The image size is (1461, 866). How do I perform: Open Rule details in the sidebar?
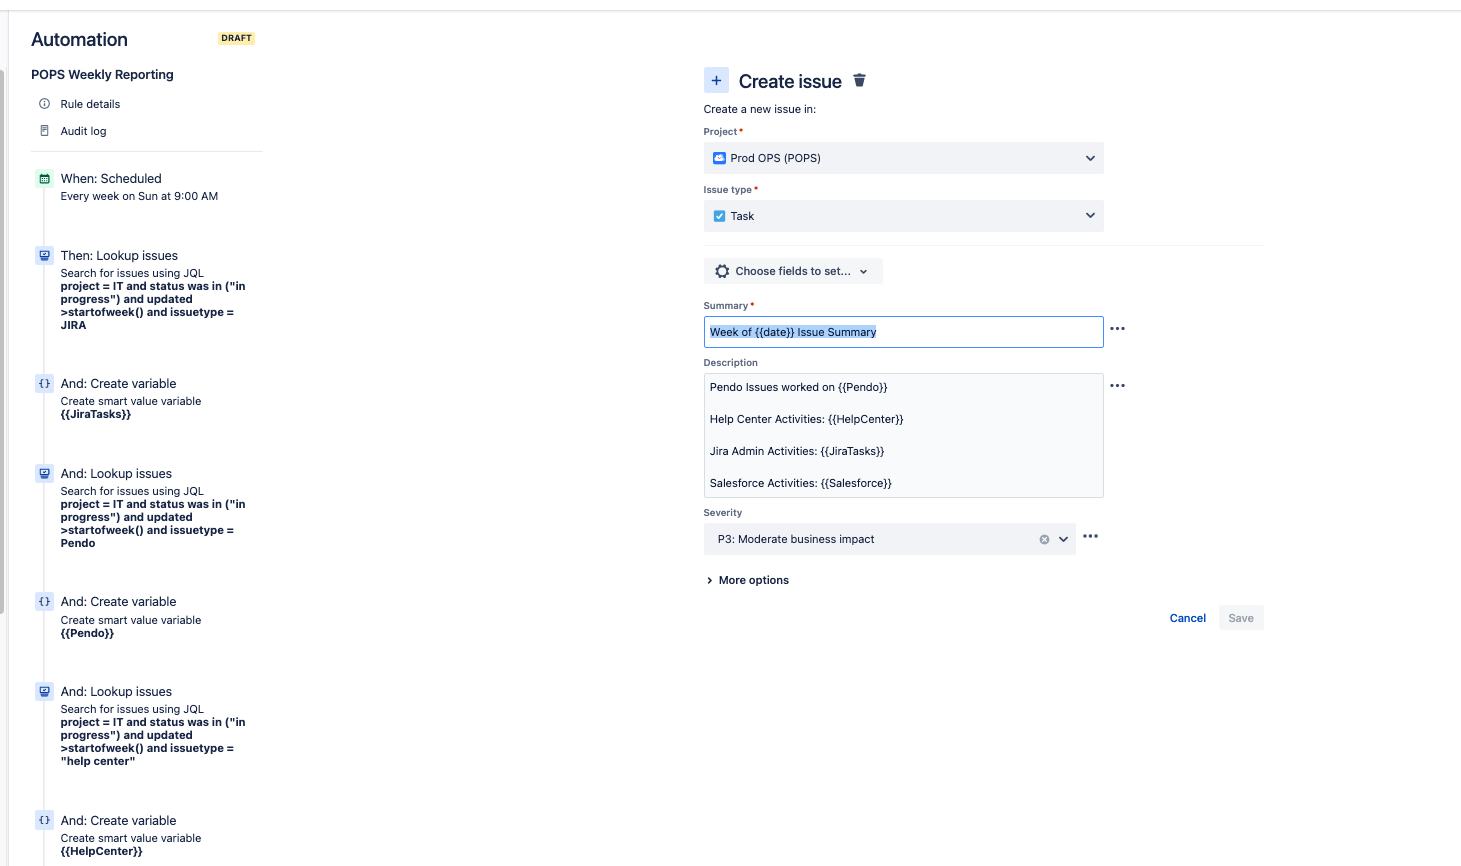pos(90,104)
